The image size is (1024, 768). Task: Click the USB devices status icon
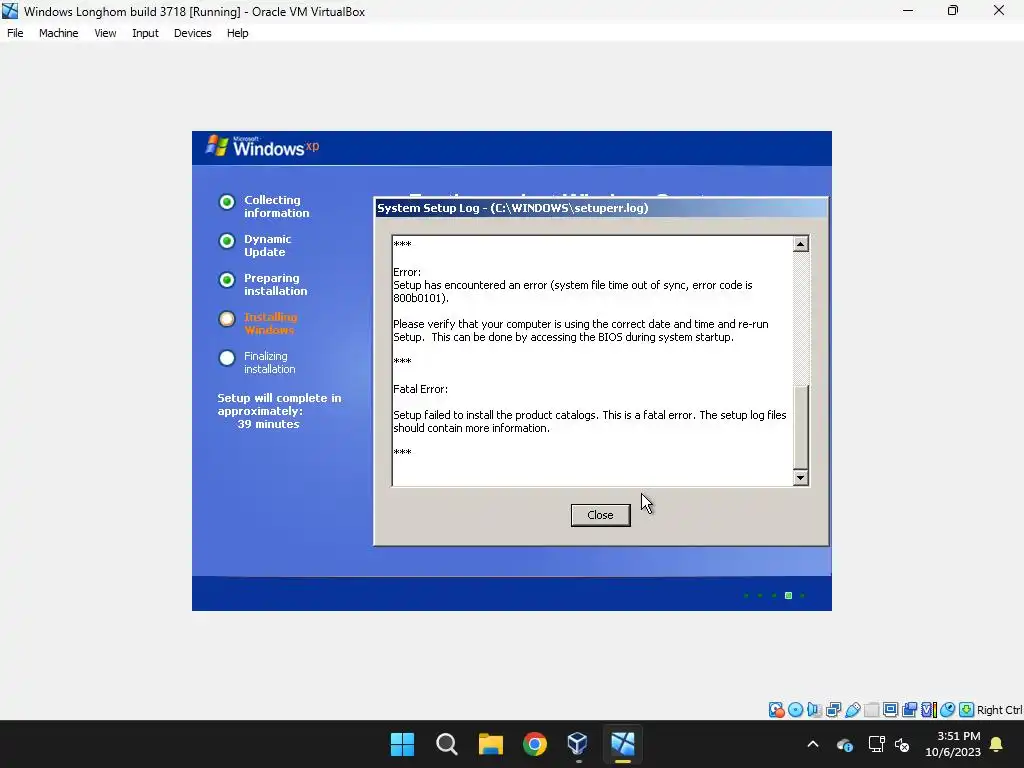pyautogui.click(x=852, y=710)
